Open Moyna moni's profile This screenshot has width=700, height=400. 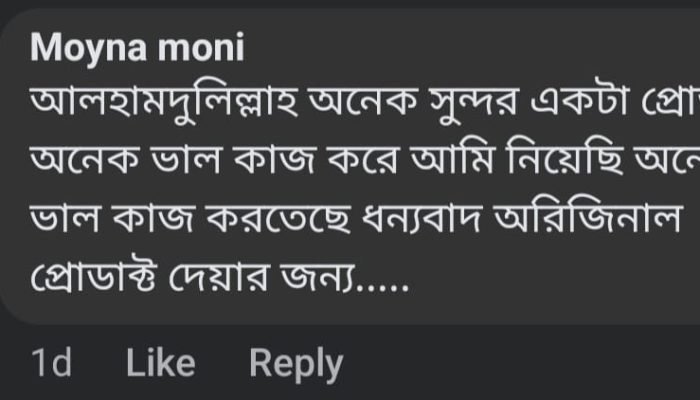pos(137,48)
